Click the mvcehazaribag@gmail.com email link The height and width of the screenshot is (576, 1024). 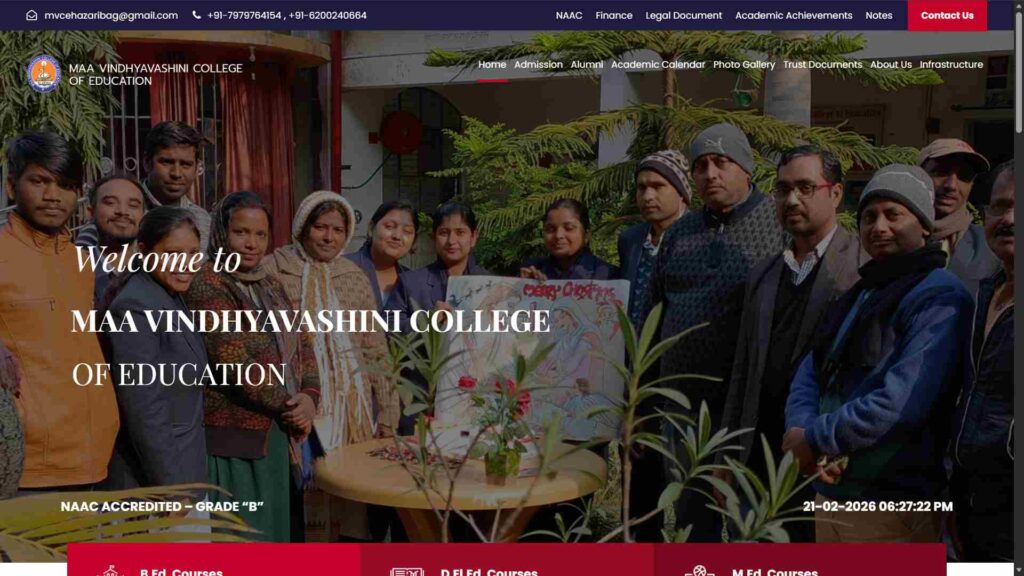pyautogui.click(x=111, y=15)
